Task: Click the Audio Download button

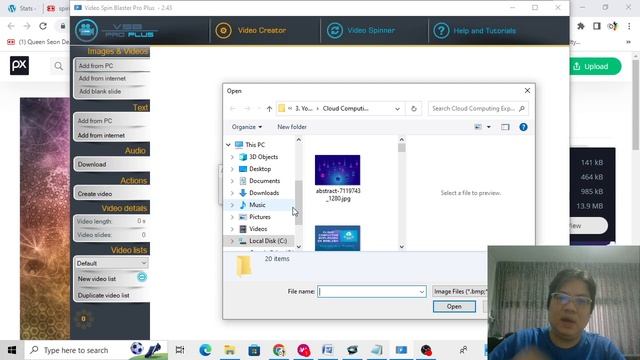Action: coord(112,164)
